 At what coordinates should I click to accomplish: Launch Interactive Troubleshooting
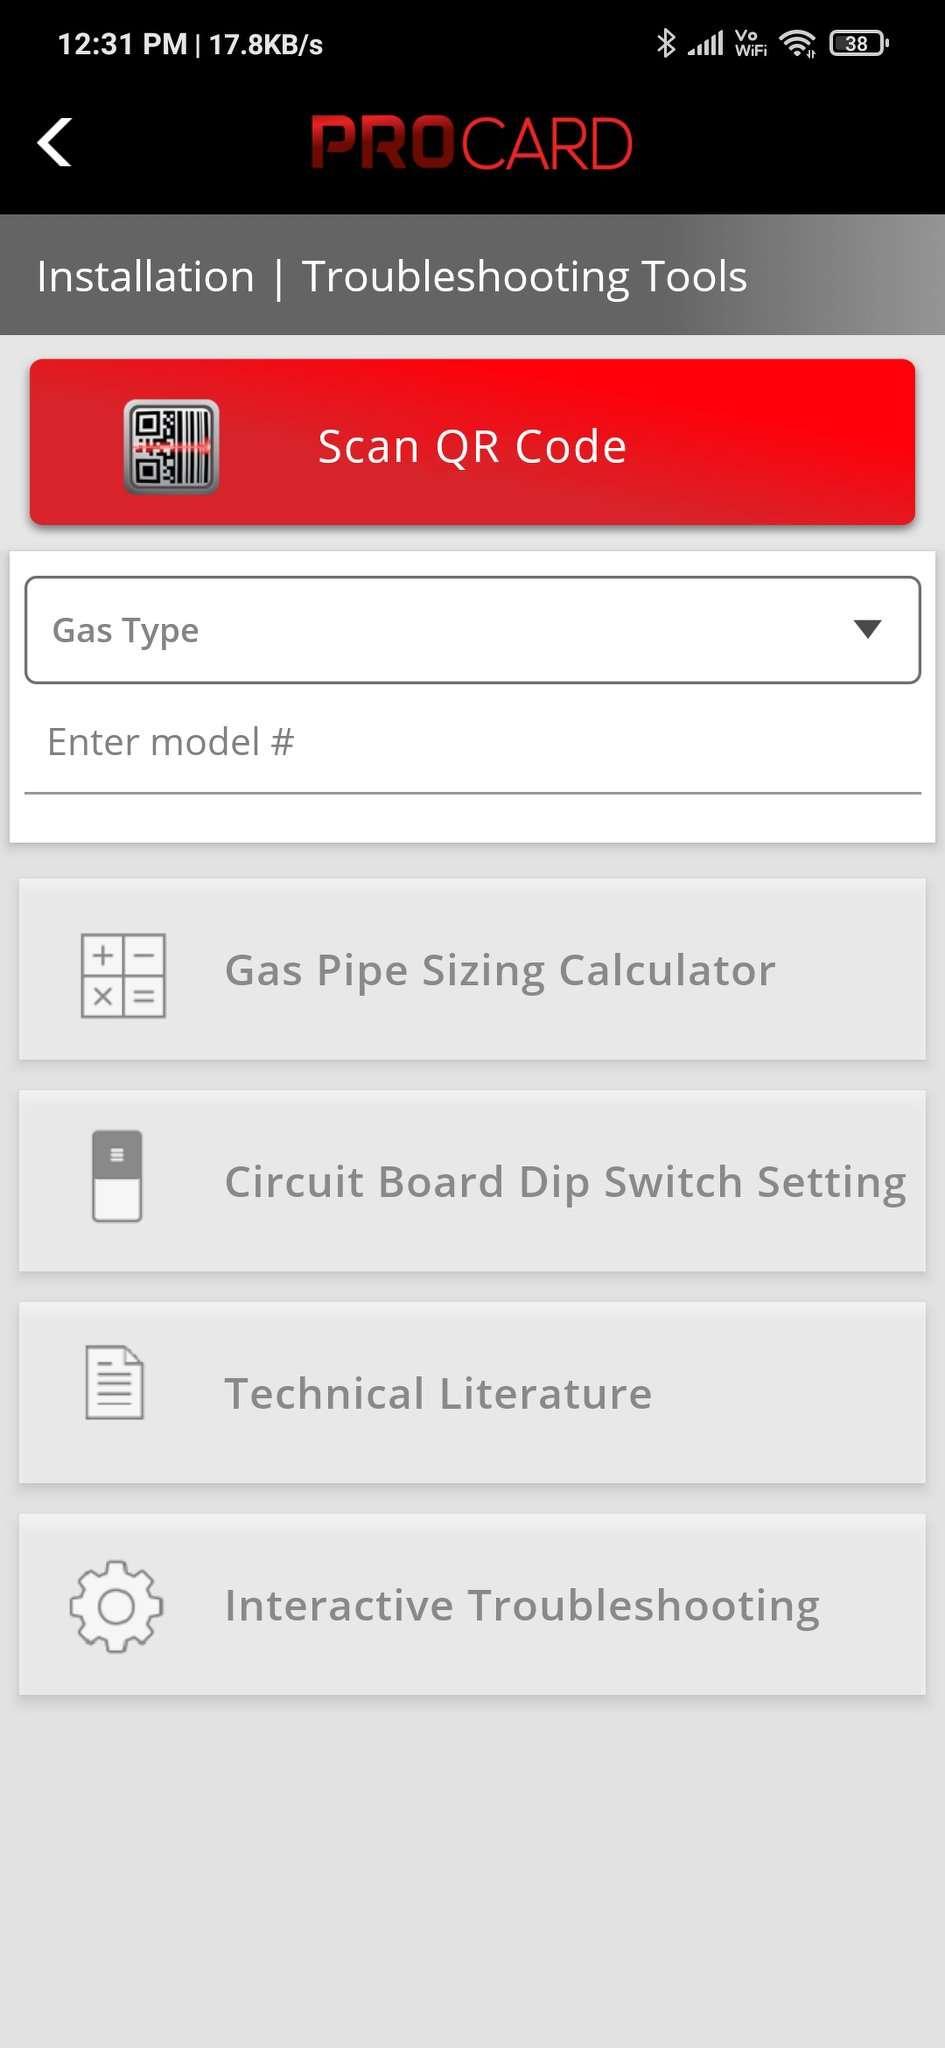(x=522, y=1605)
